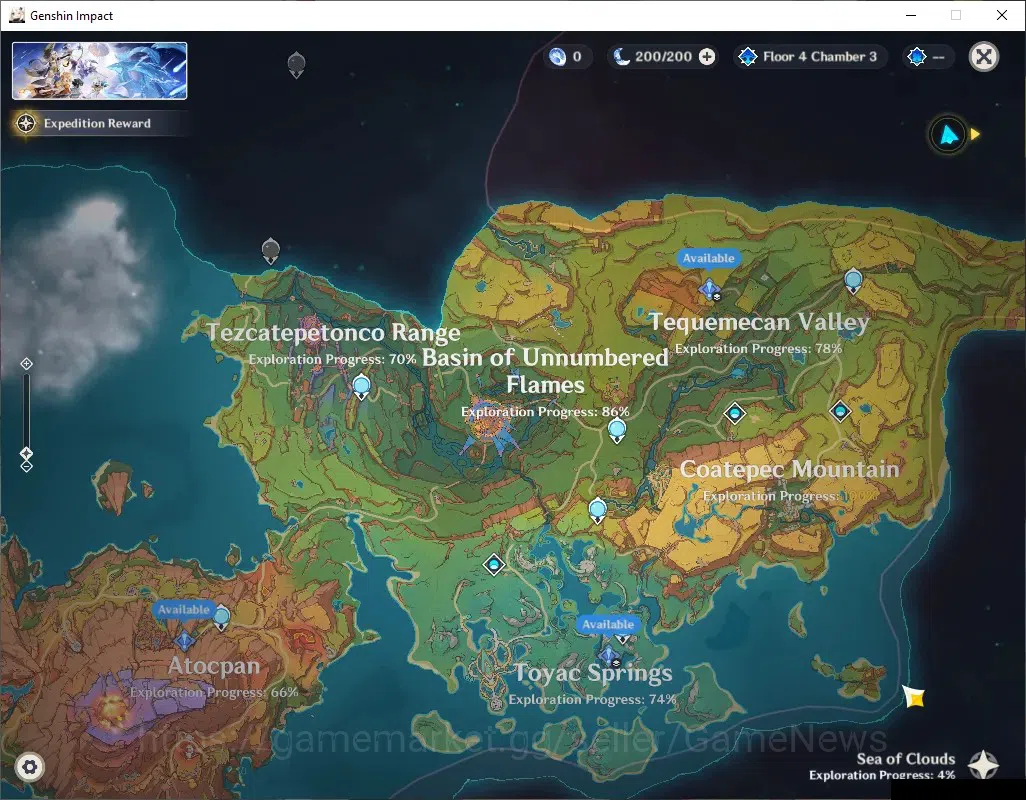
Task: Click the Available label in Tequemecan Valley
Action: (709, 258)
